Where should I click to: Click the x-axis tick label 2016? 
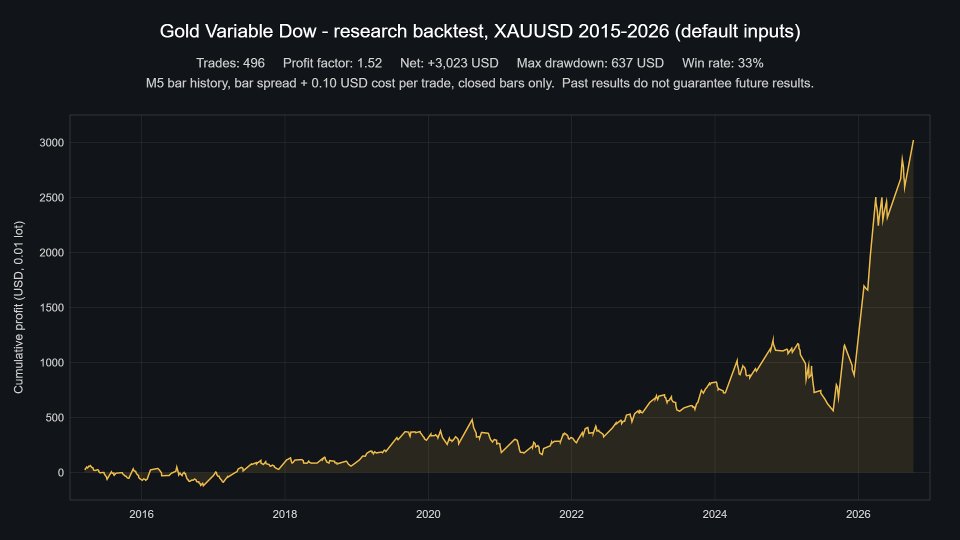point(141,514)
